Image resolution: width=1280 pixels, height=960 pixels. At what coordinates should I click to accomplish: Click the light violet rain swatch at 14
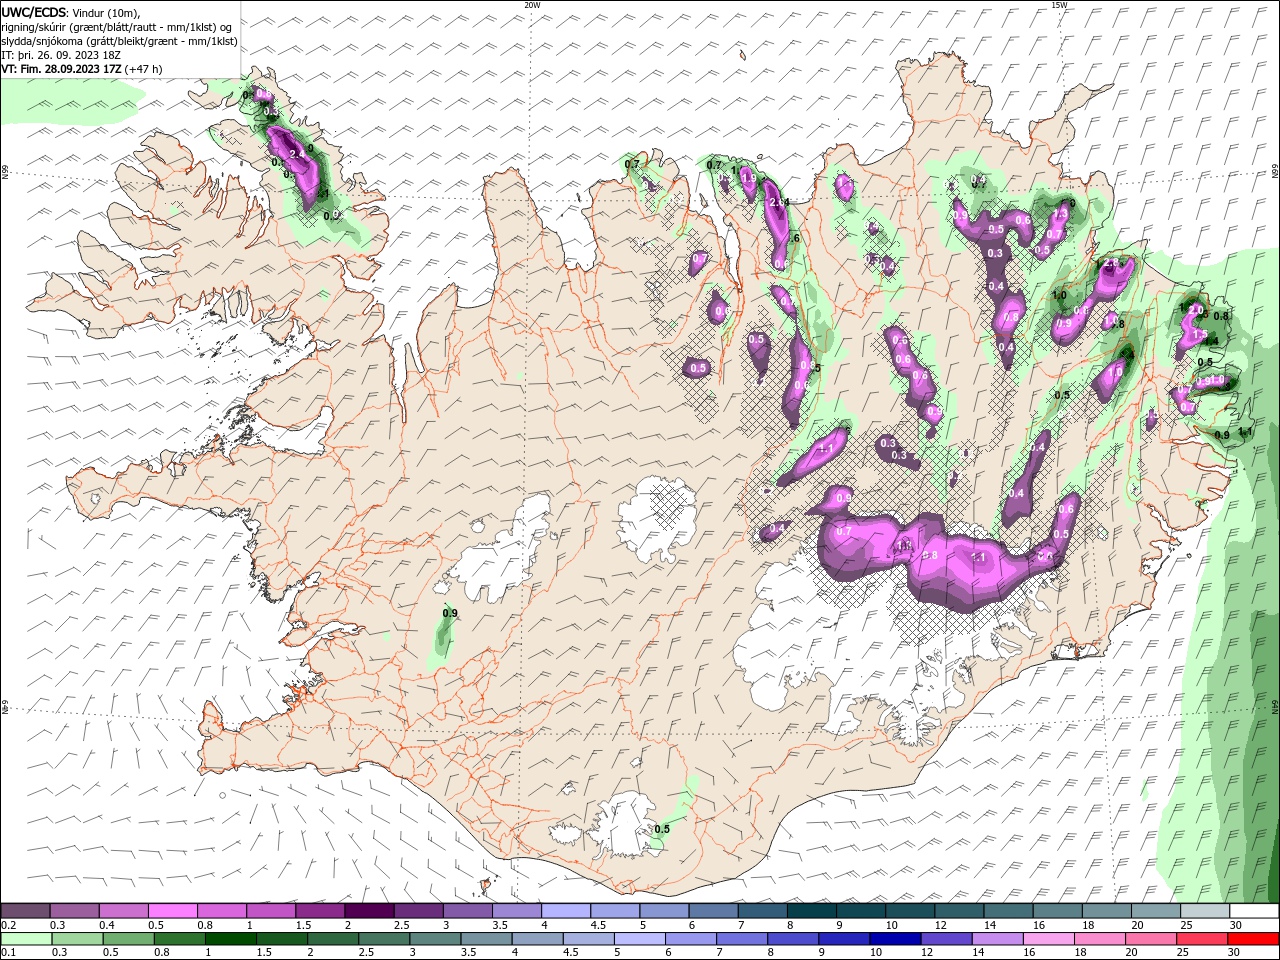[996, 940]
